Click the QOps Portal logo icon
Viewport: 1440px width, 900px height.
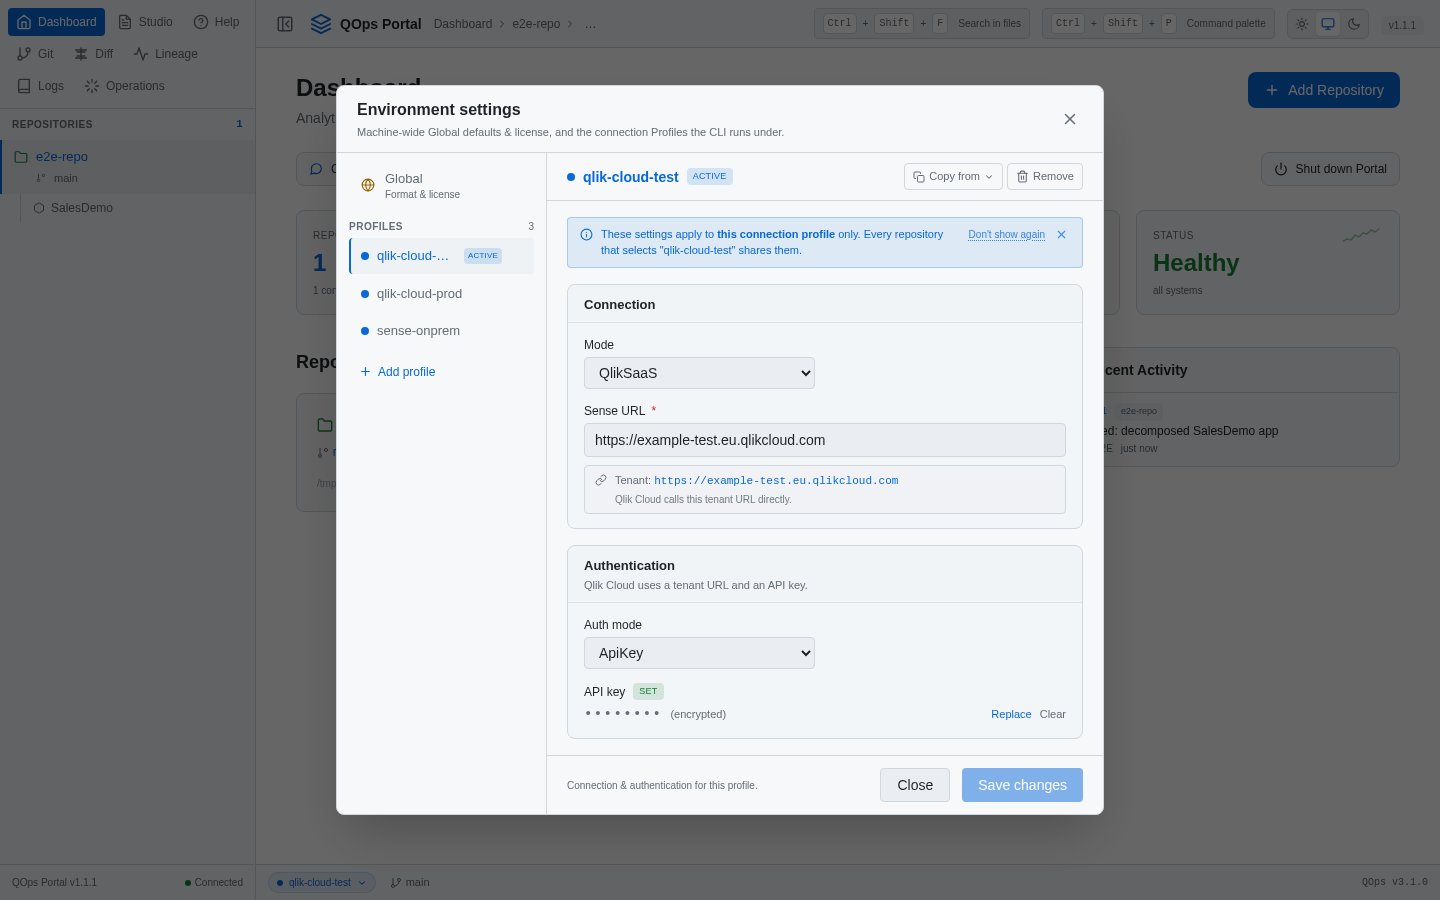click(321, 24)
